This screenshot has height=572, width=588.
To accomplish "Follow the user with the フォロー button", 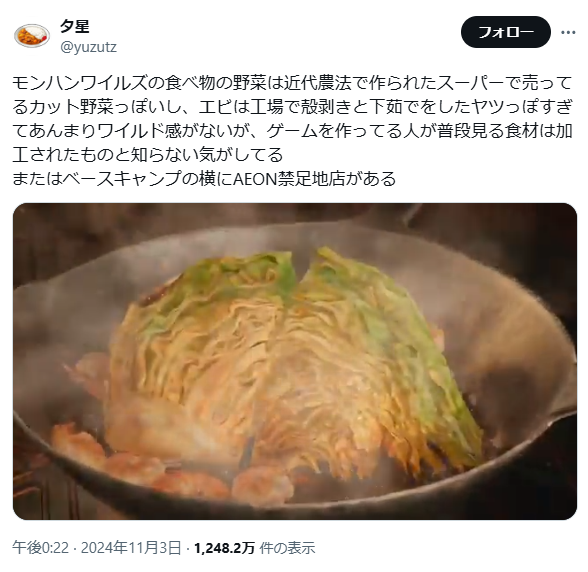I will [506, 32].
